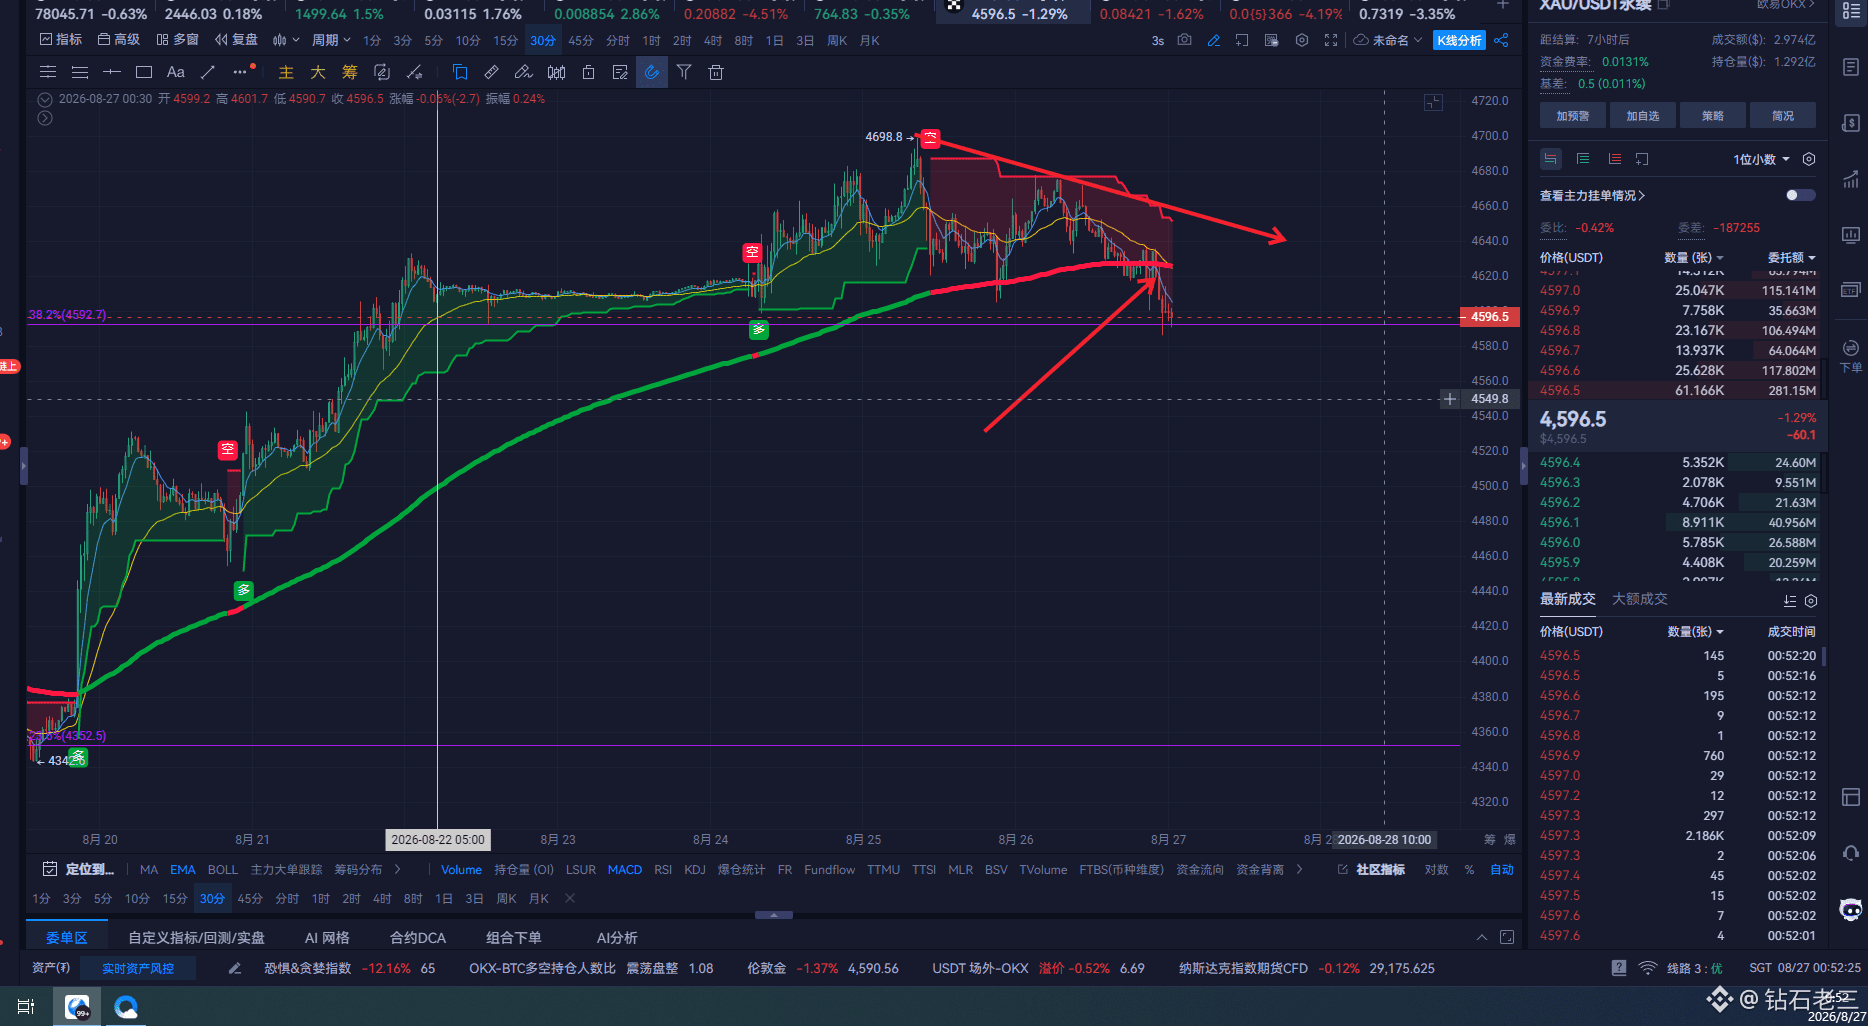
Task: Open 数量(张) dropdown in latest trades
Action: tap(1695, 632)
